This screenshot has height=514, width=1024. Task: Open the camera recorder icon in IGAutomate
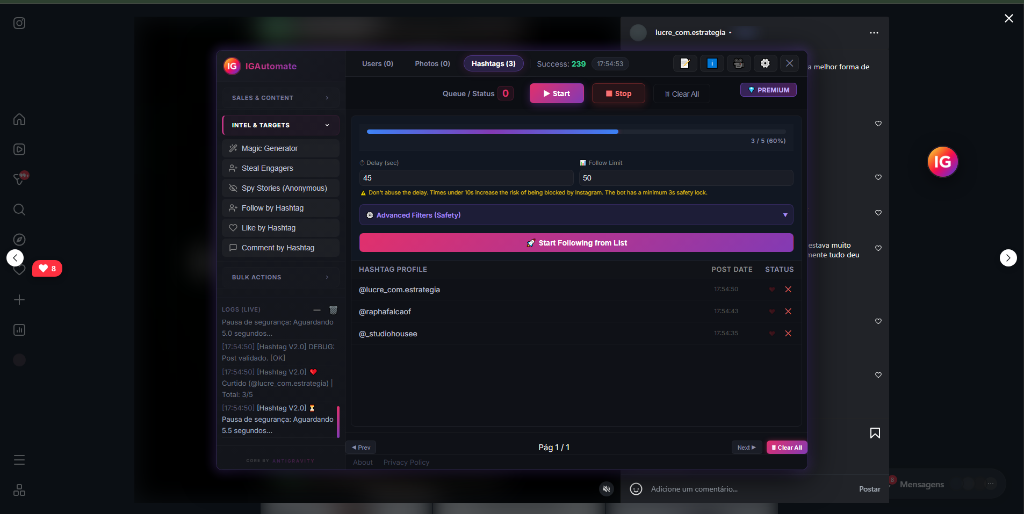(739, 63)
